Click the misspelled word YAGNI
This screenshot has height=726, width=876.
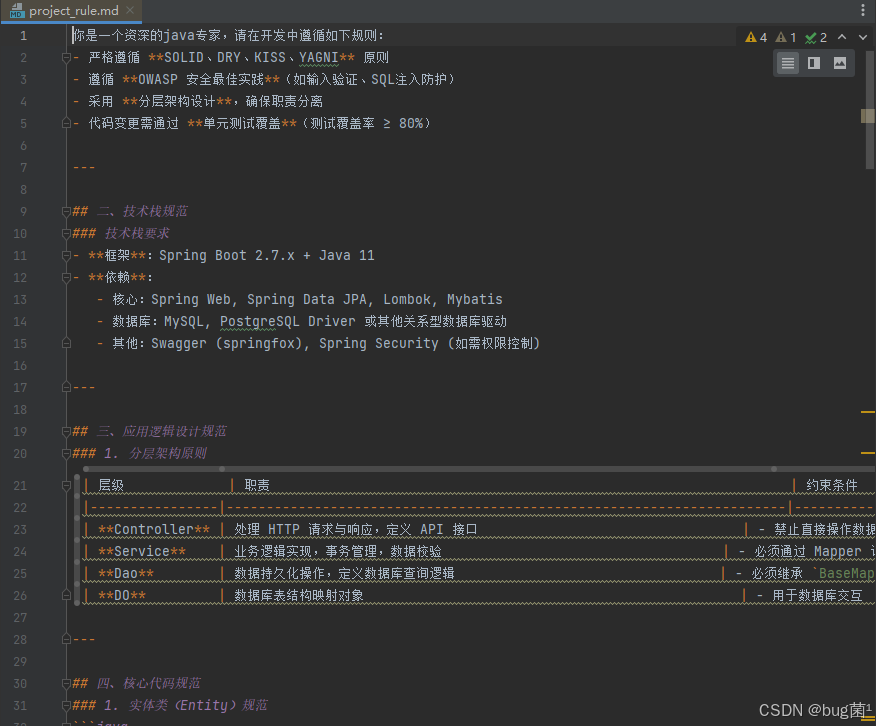[x=318, y=58]
